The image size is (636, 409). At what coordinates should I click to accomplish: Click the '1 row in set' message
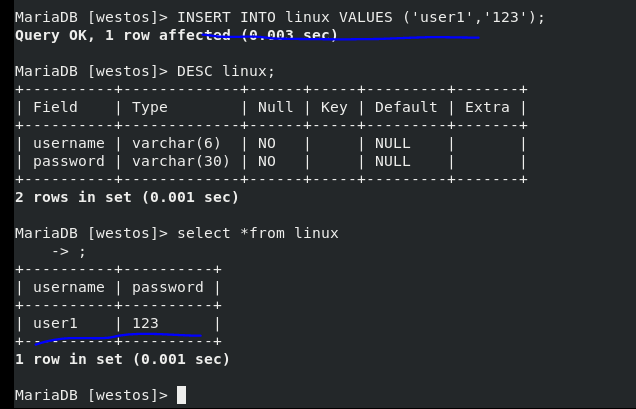pyautogui.click(x=122, y=359)
